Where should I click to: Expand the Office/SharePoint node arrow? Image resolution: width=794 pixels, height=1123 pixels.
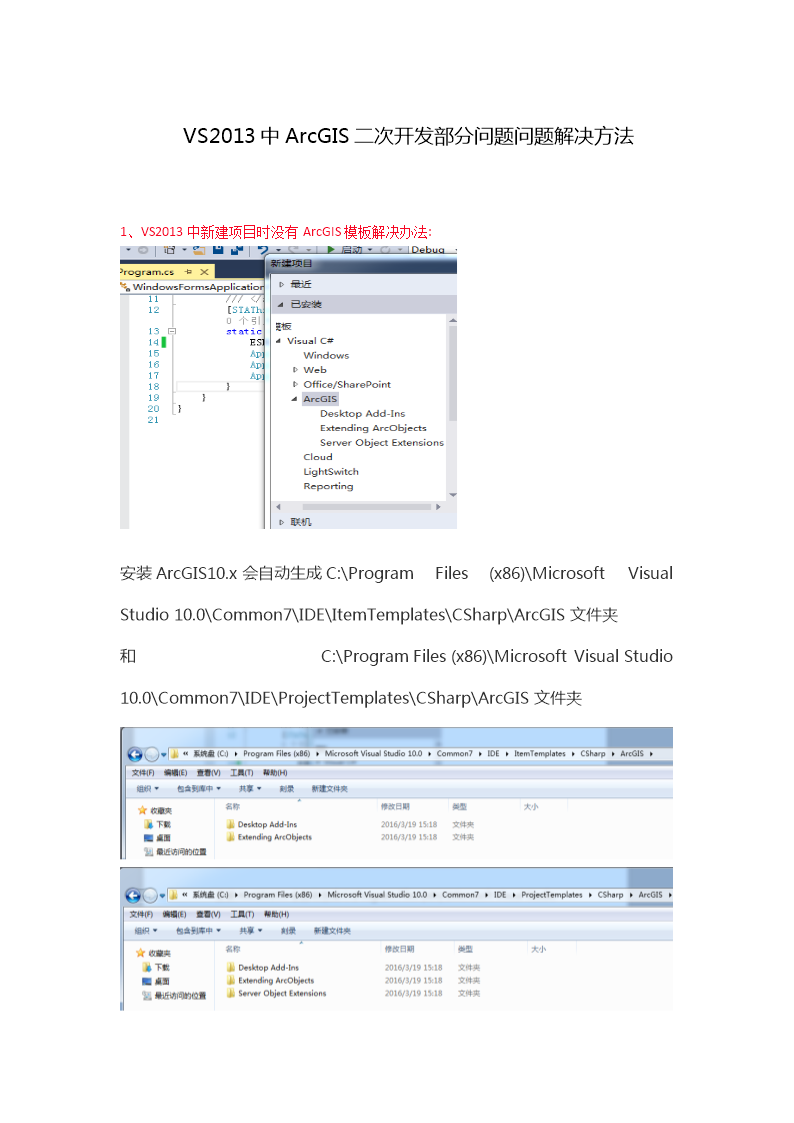[295, 385]
